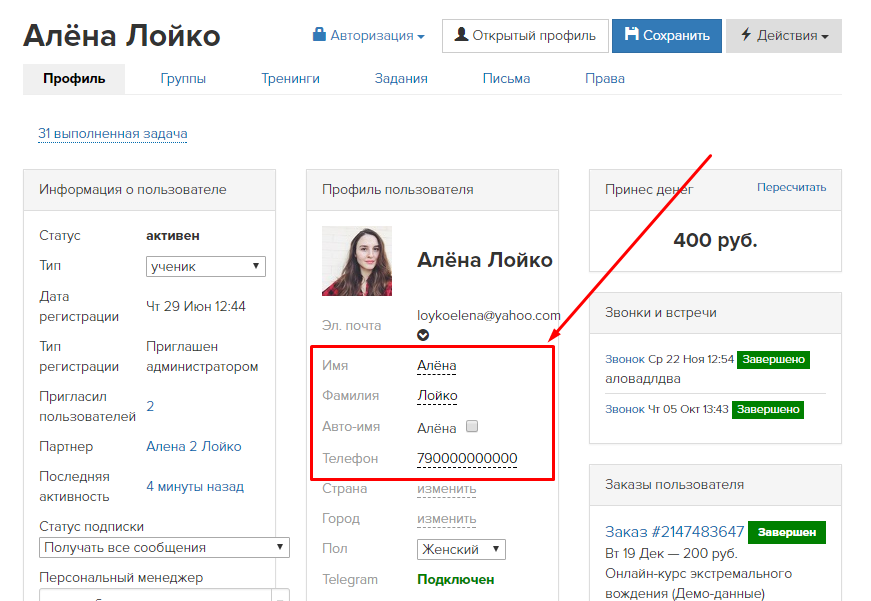
Task: Click изменить next to Страна
Action: (x=447, y=489)
